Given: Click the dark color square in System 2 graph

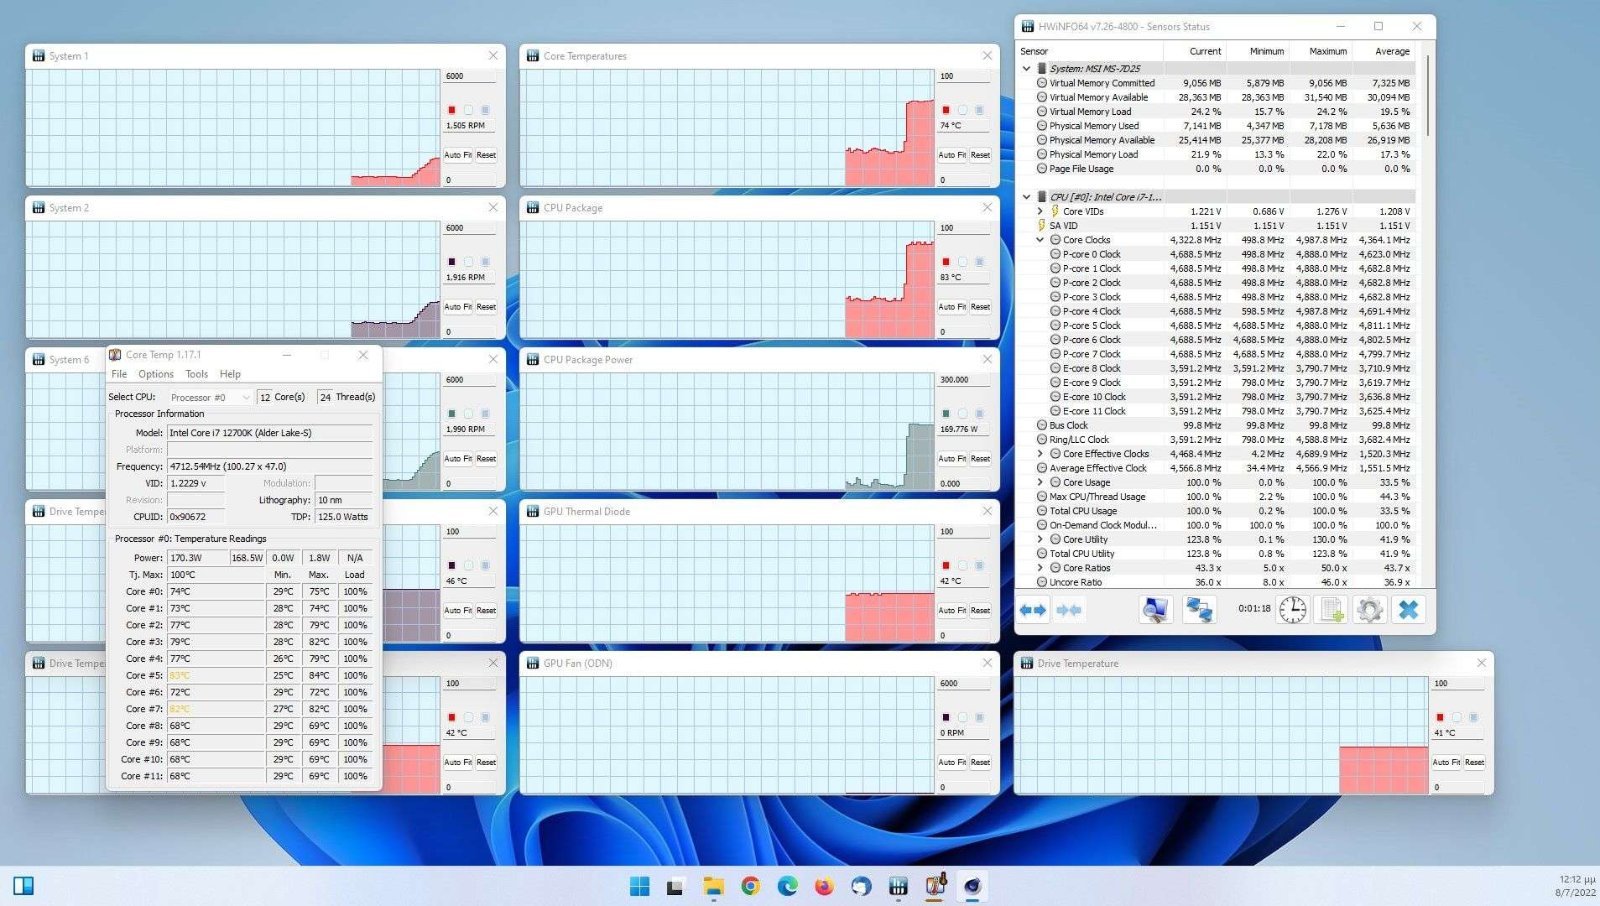Looking at the screenshot, I should coord(452,262).
